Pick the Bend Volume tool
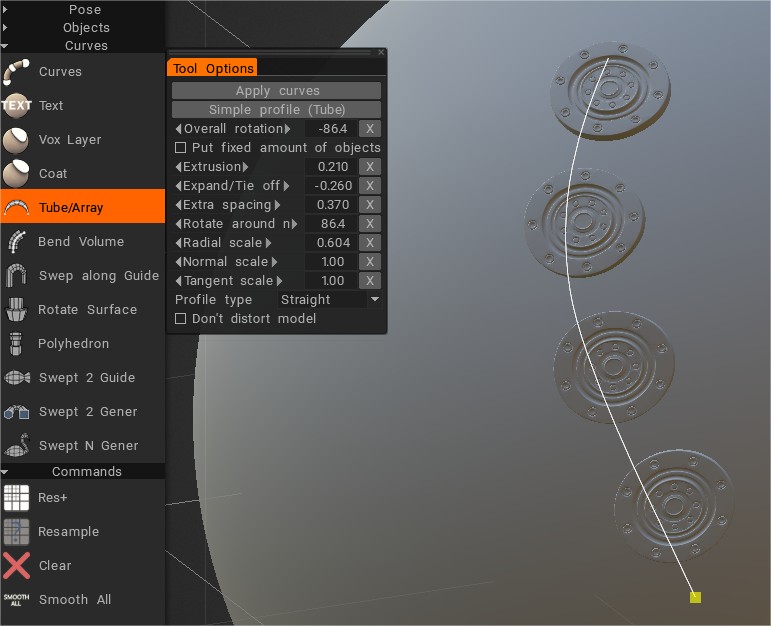The height and width of the screenshot is (626, 771). [x=16, y=242]
